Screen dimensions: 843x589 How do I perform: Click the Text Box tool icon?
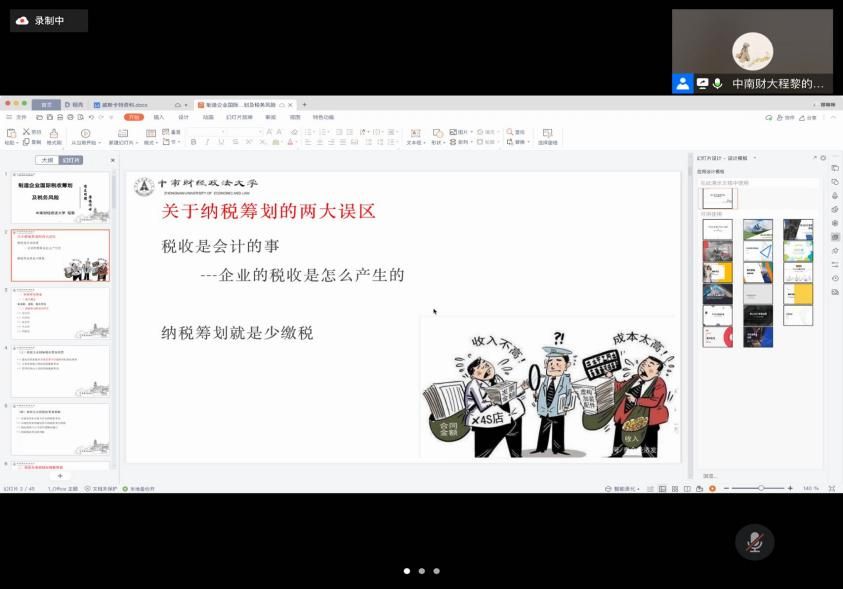pos(413,133)
